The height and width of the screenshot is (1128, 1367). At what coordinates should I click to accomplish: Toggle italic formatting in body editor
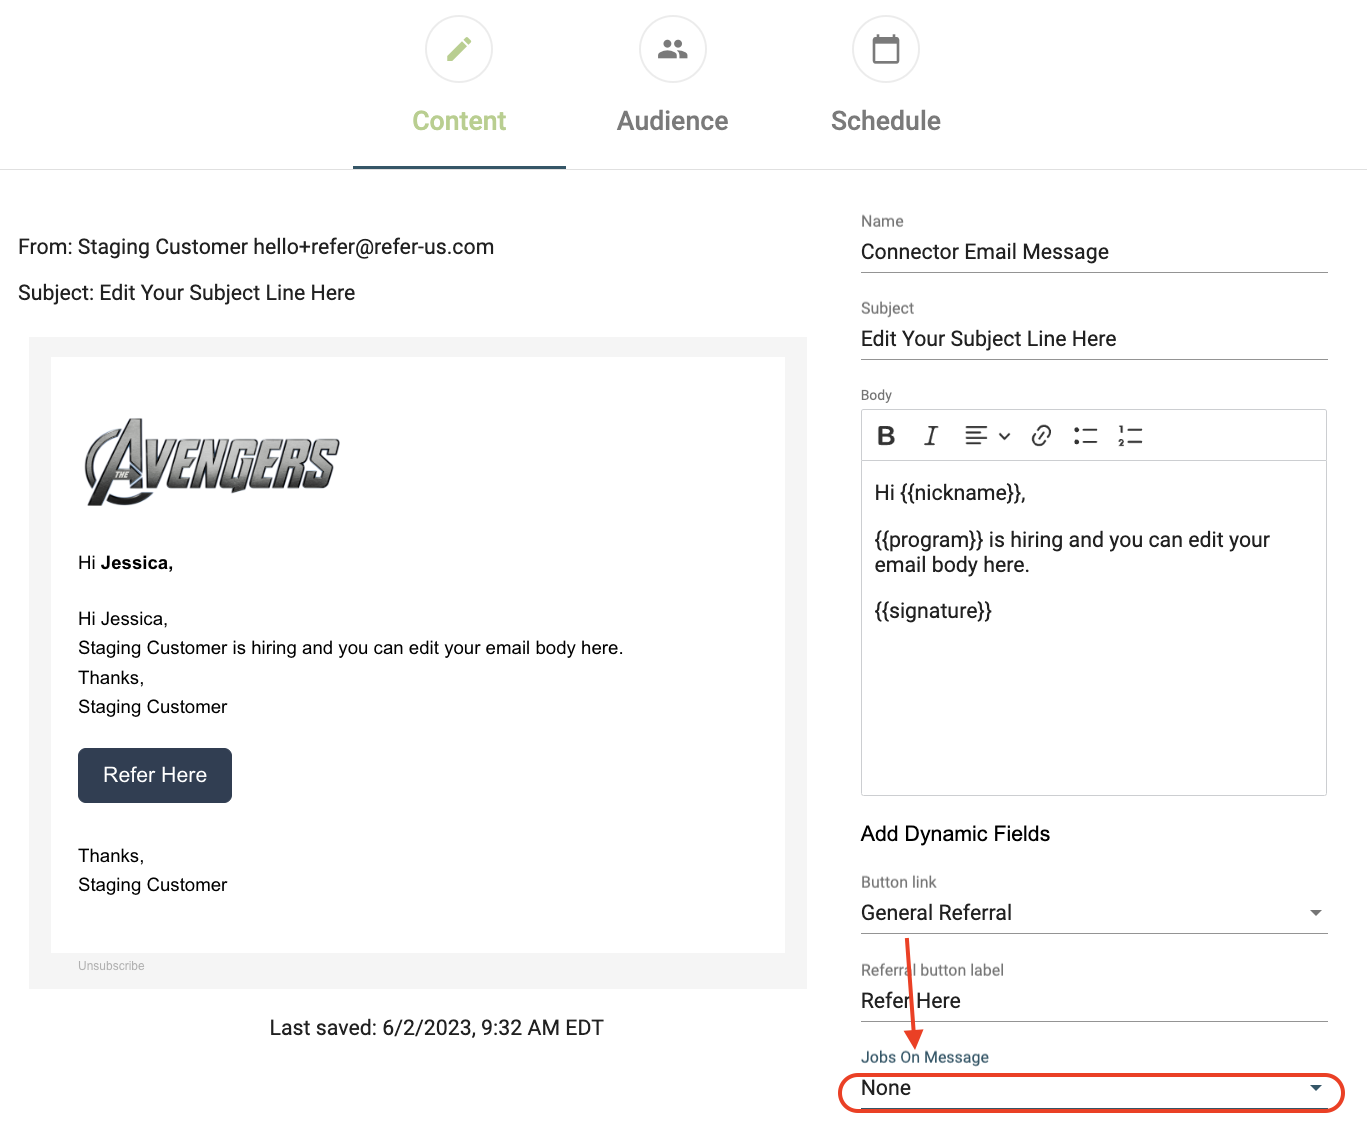(x=931, y=436)
